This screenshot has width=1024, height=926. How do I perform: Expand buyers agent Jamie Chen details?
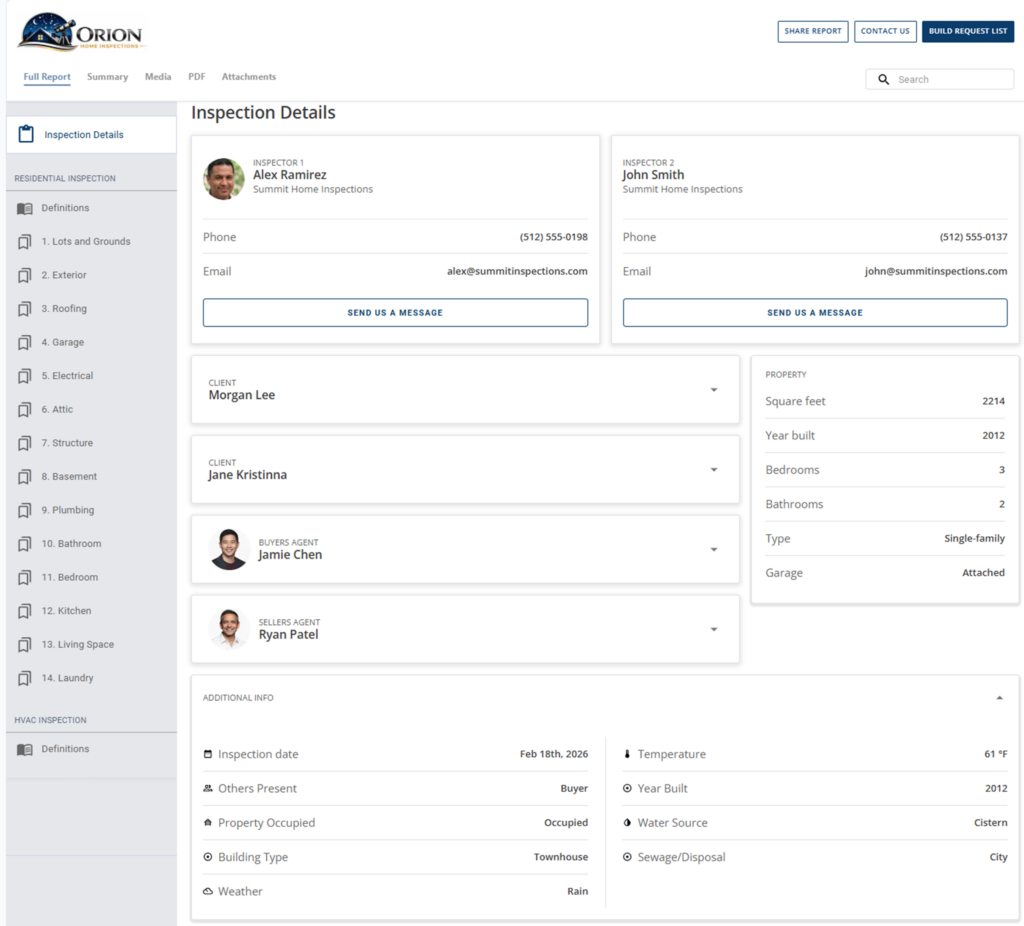(x=714, y=549)
